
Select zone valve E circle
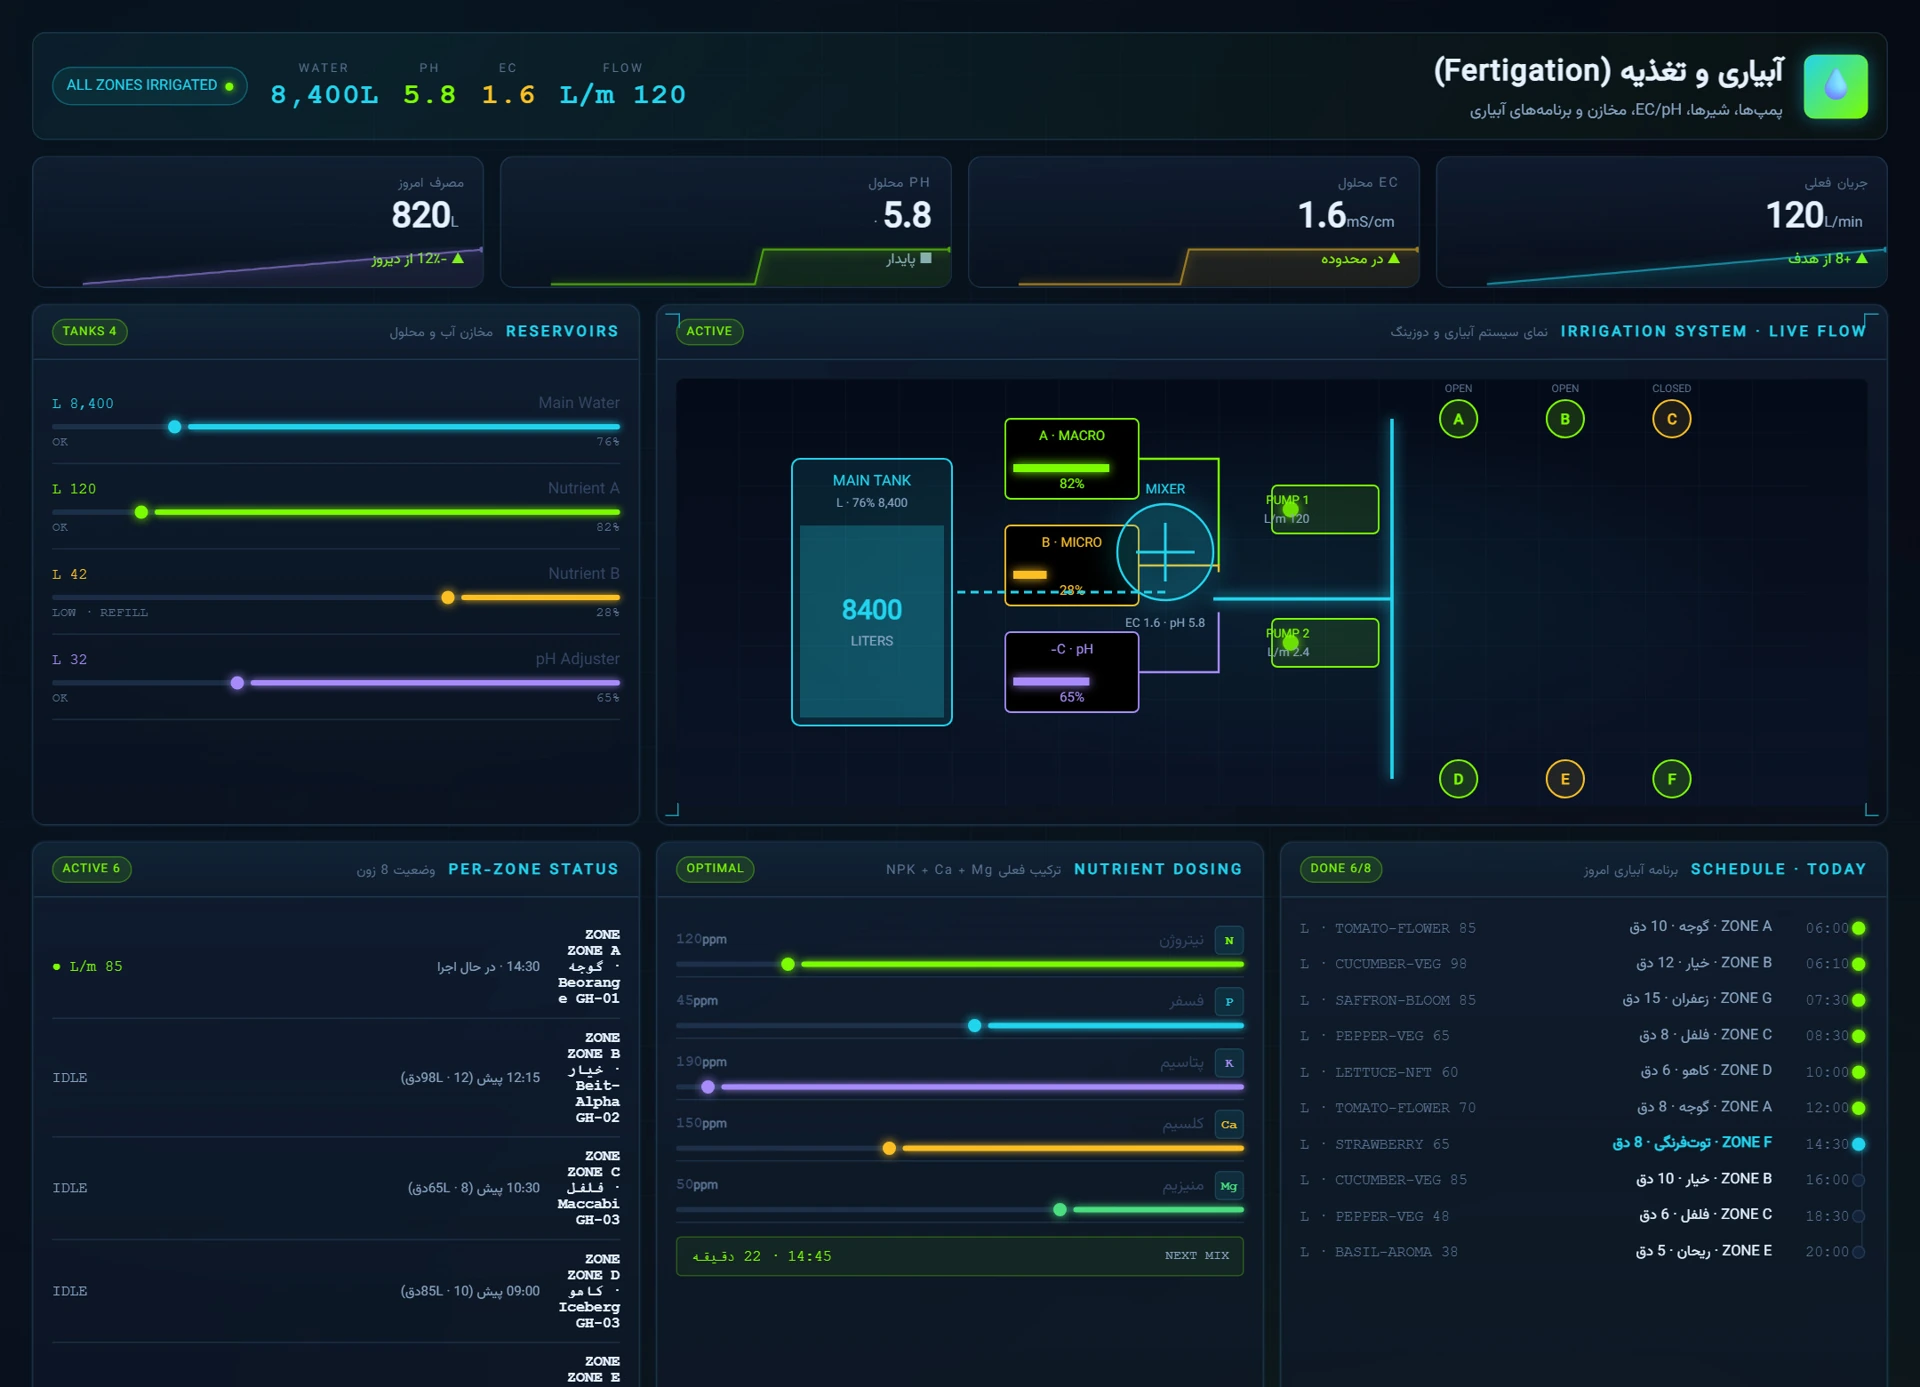click(1565, 779)
